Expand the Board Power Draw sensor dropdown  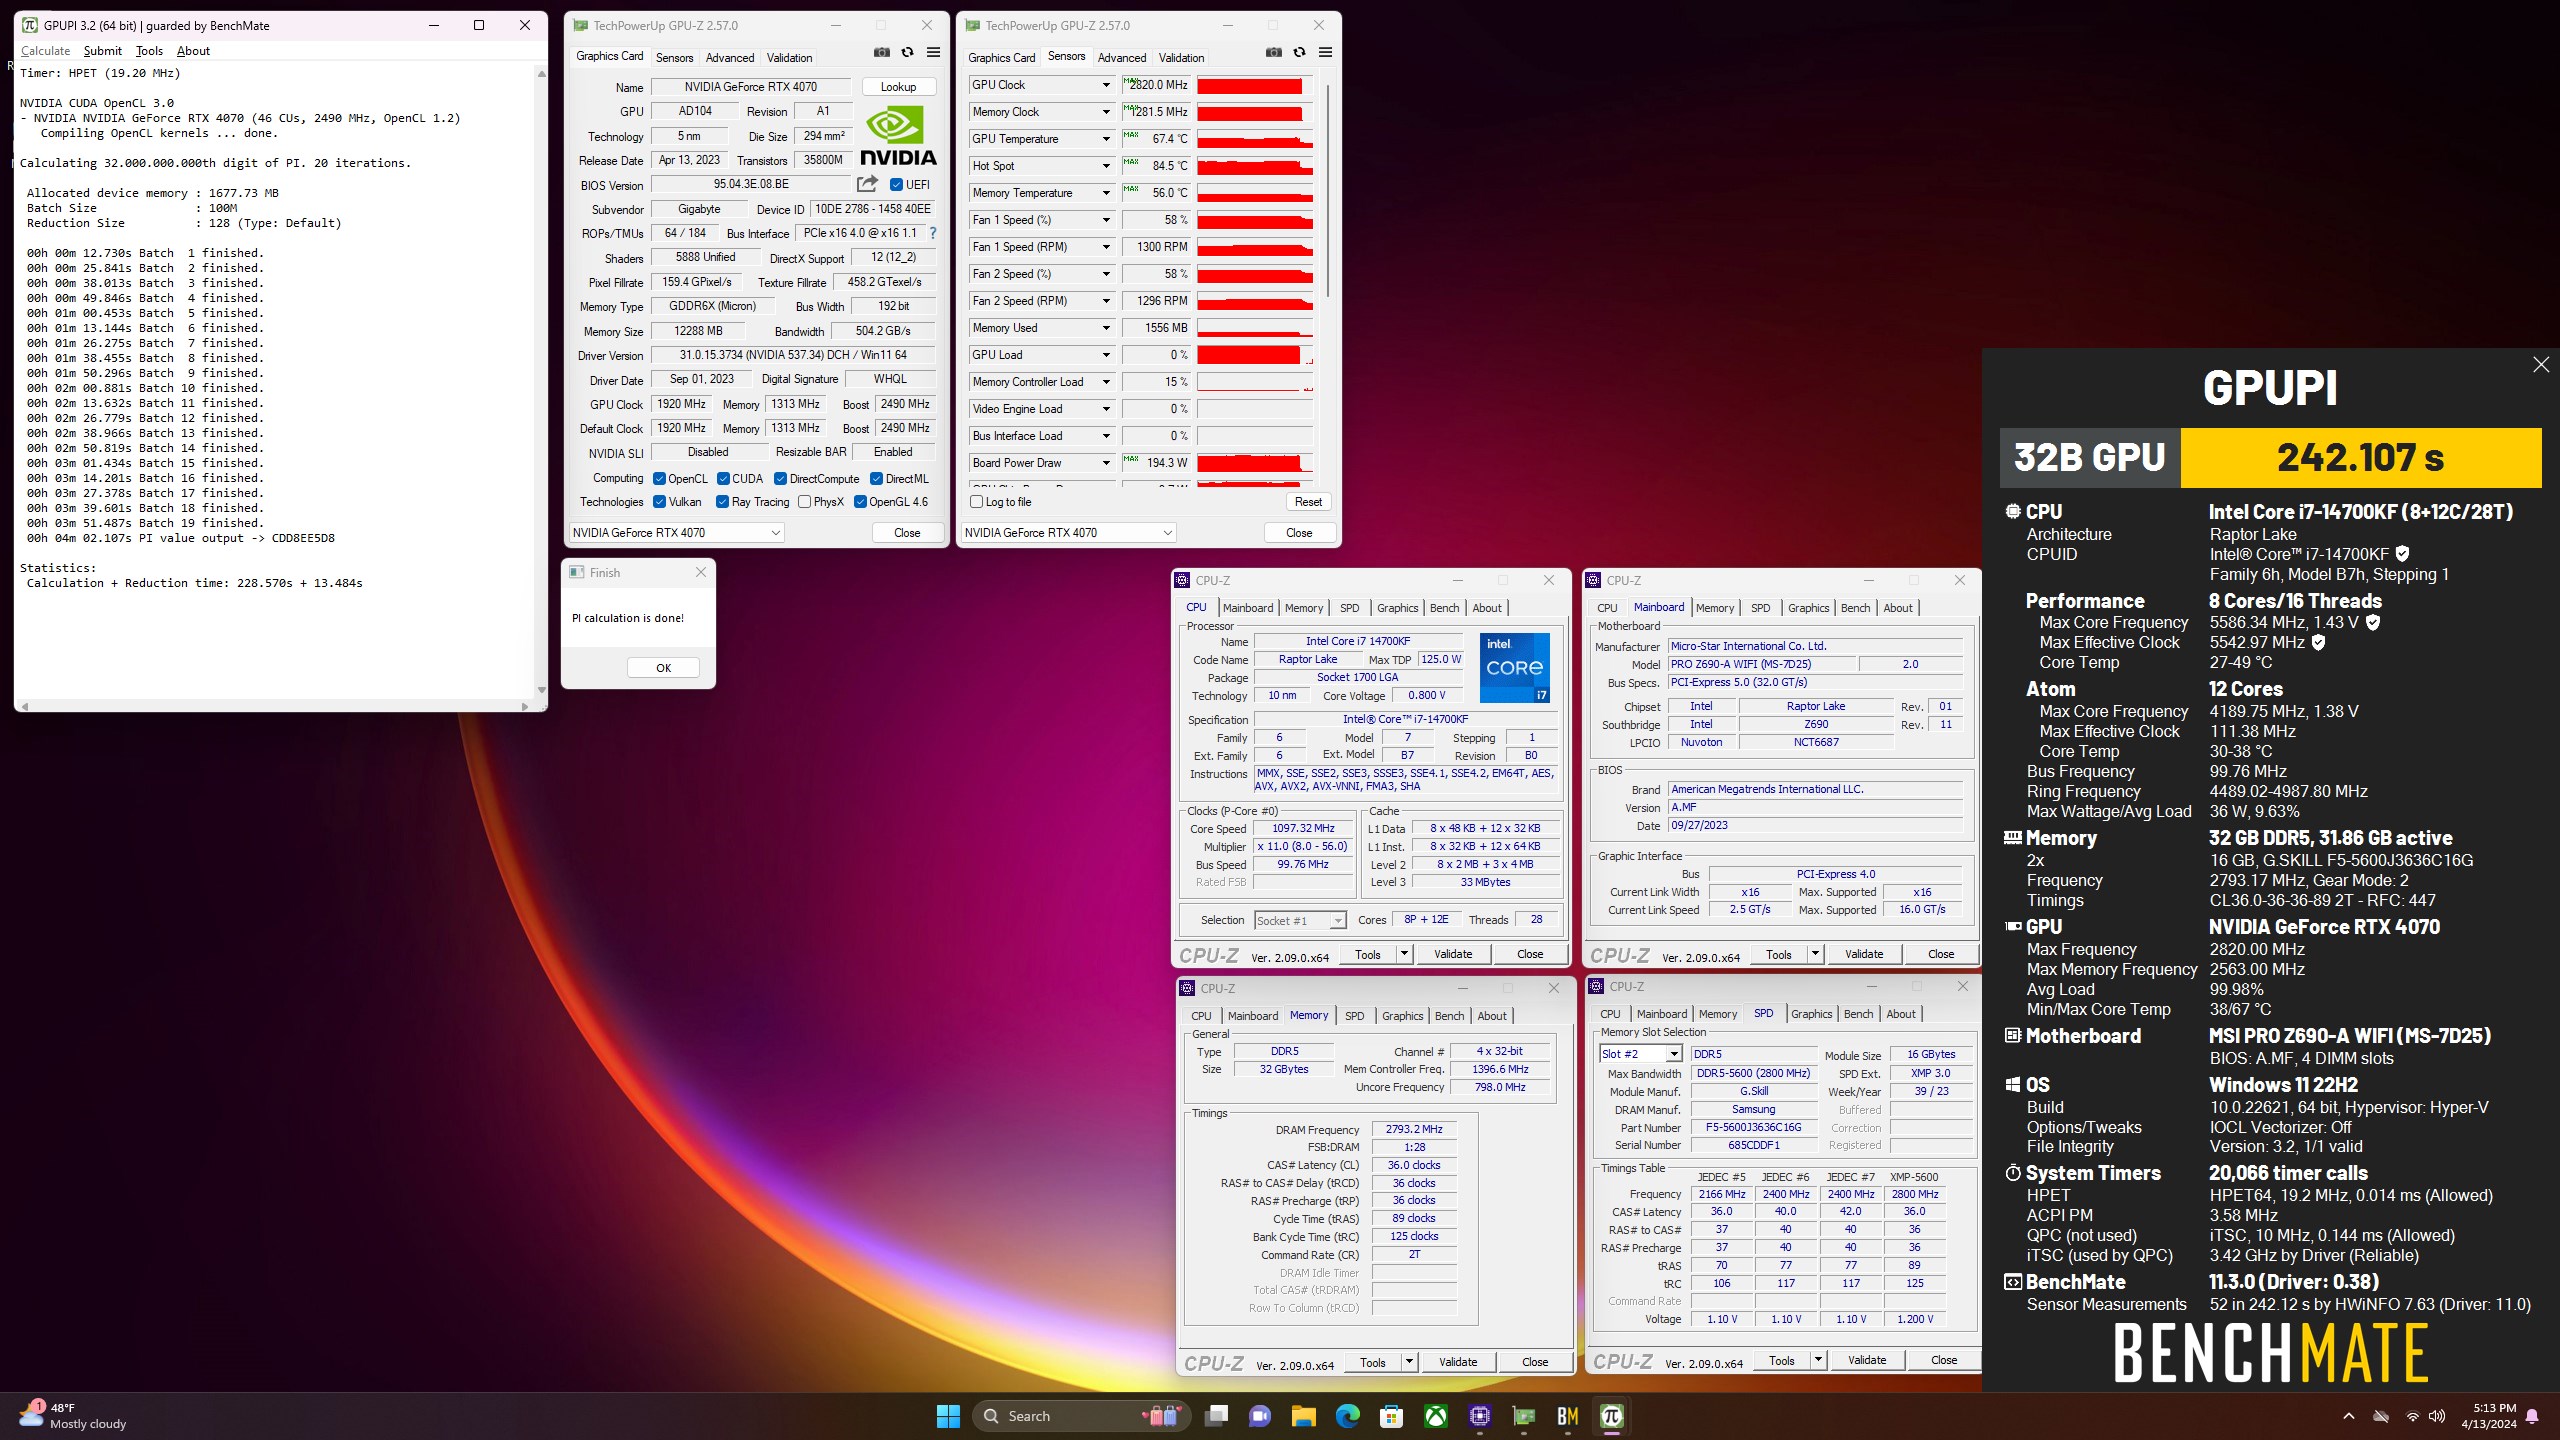click(1105, 463)
